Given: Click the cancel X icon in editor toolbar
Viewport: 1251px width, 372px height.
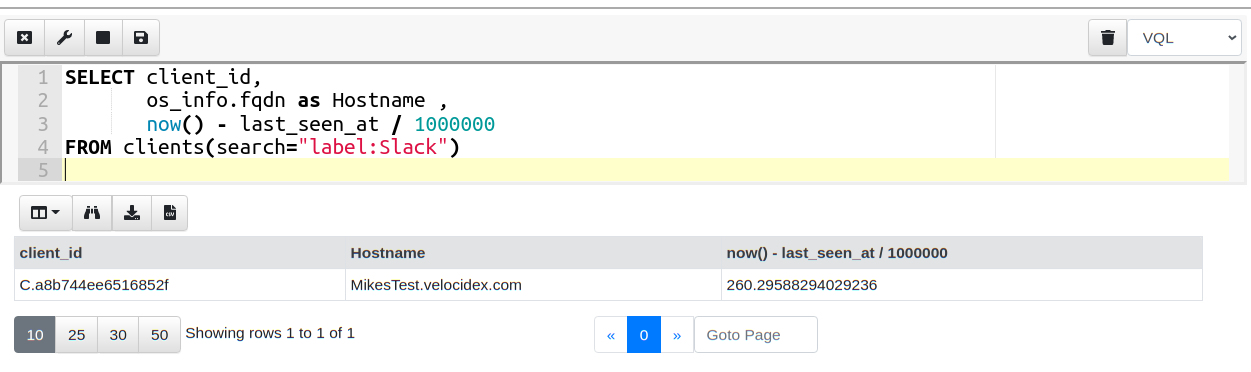Looking at the screenshot, I should click(25, 38).
